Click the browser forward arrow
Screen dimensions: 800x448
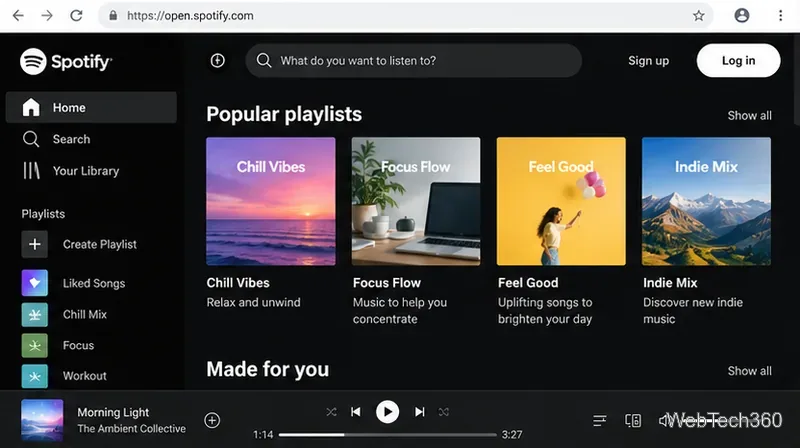click(47, 16)
